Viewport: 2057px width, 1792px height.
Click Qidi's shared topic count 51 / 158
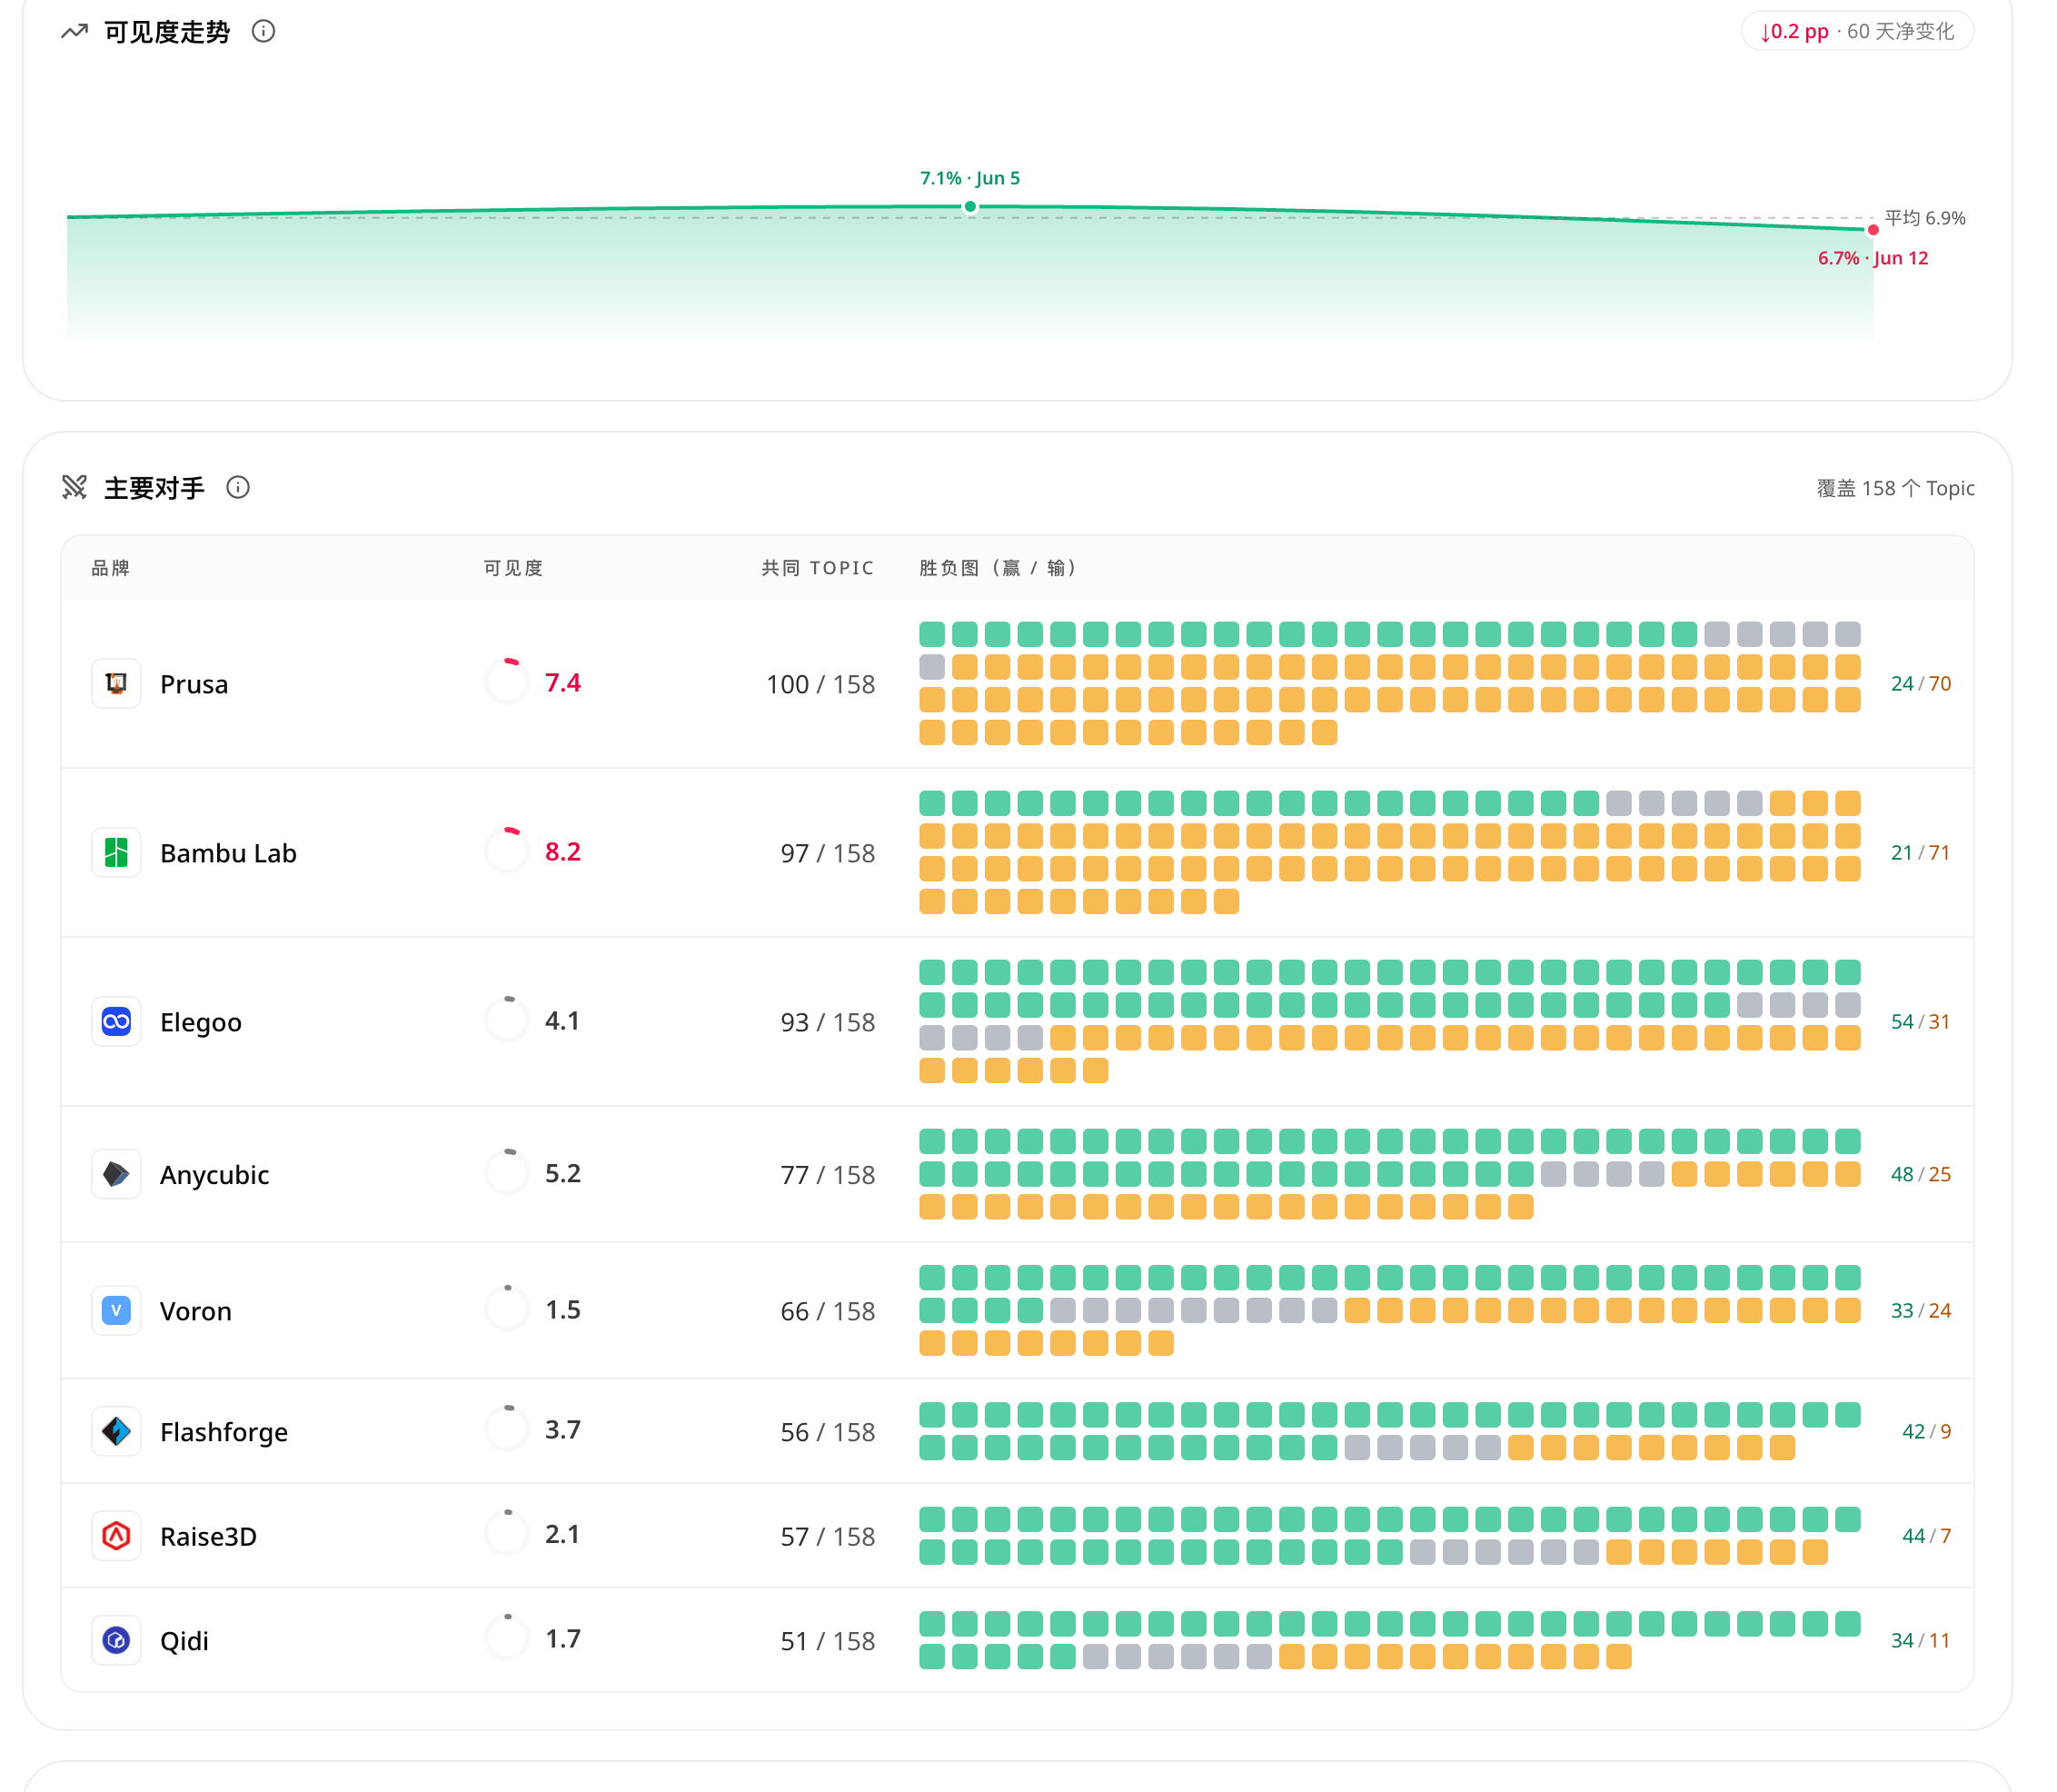828,1641
